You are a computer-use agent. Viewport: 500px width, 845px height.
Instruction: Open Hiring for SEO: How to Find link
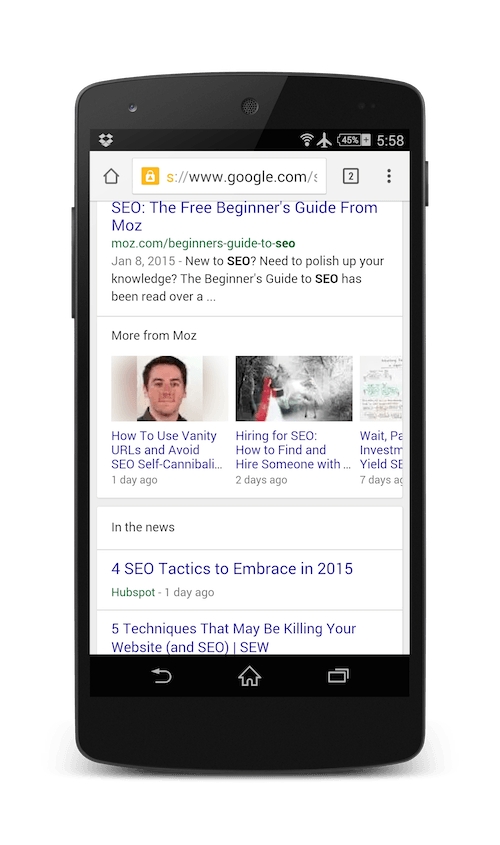(293, 450)
